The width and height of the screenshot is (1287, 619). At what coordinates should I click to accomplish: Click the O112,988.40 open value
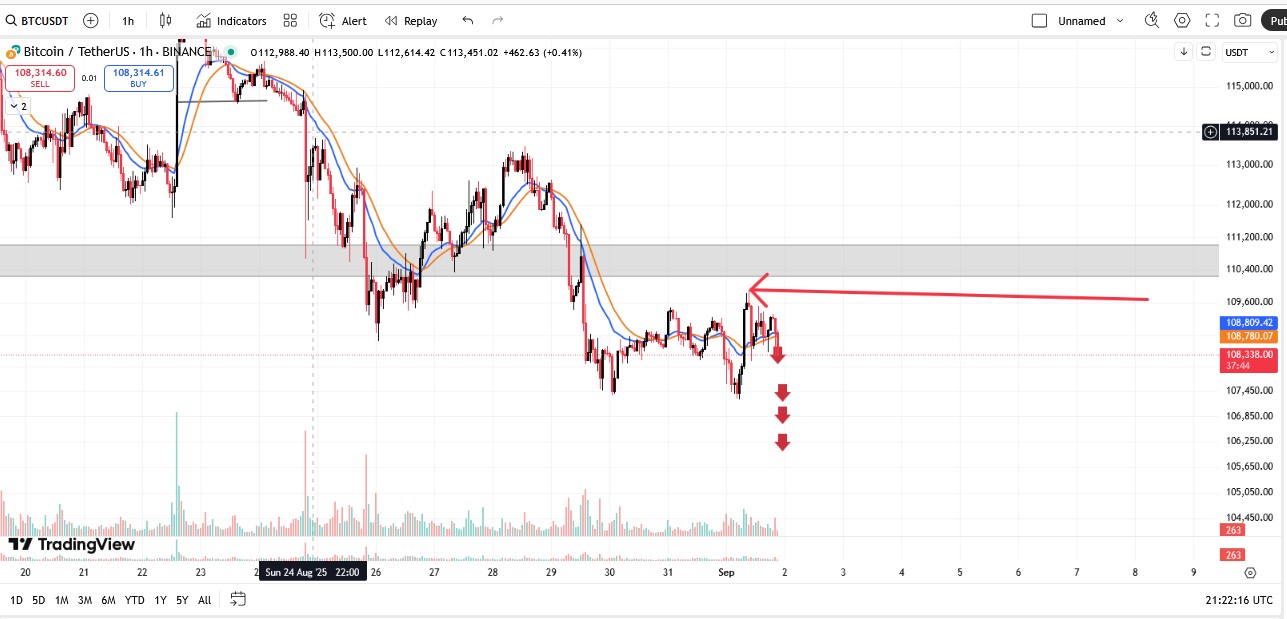(281, 52)
